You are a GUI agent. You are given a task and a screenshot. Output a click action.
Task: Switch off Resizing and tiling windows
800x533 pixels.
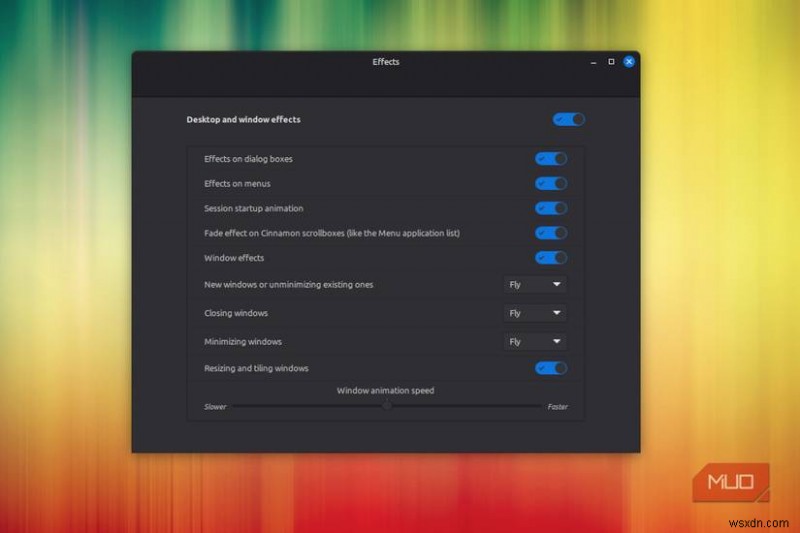coord(551,368)
